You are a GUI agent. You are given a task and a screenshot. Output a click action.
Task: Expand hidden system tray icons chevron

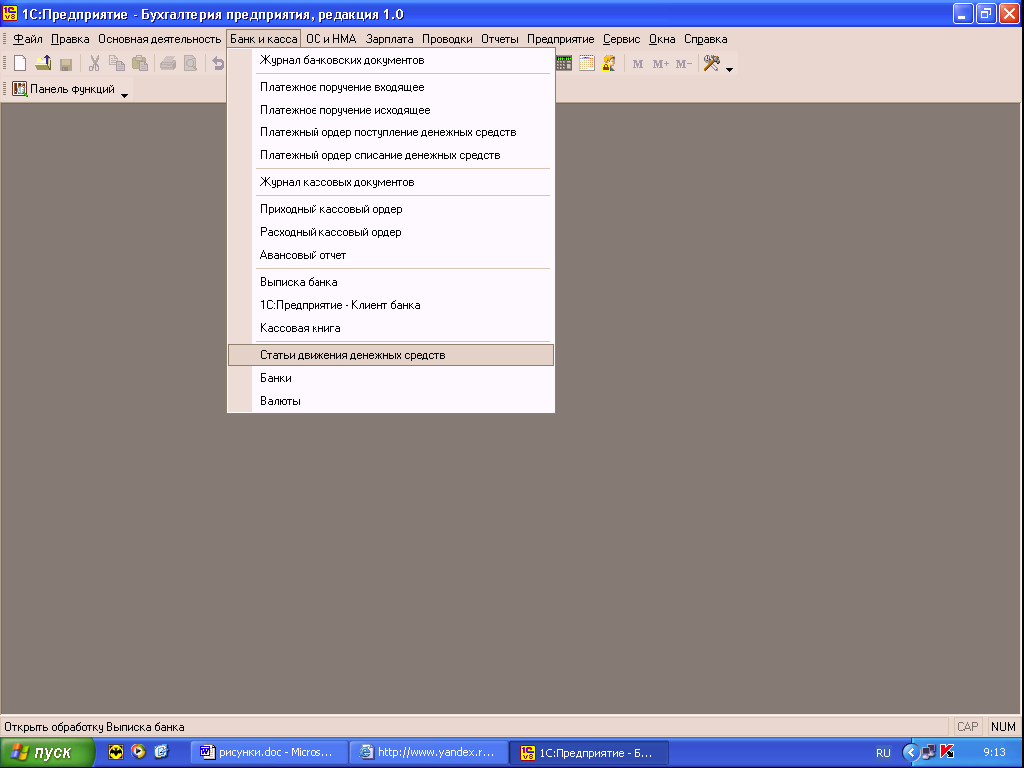(x=910, y=752)
